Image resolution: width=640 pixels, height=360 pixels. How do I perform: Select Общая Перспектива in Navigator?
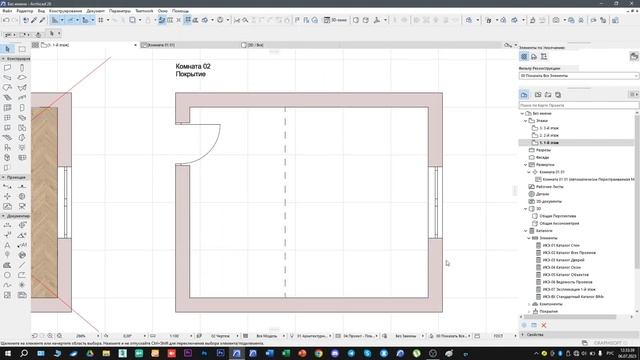[557, 216]
